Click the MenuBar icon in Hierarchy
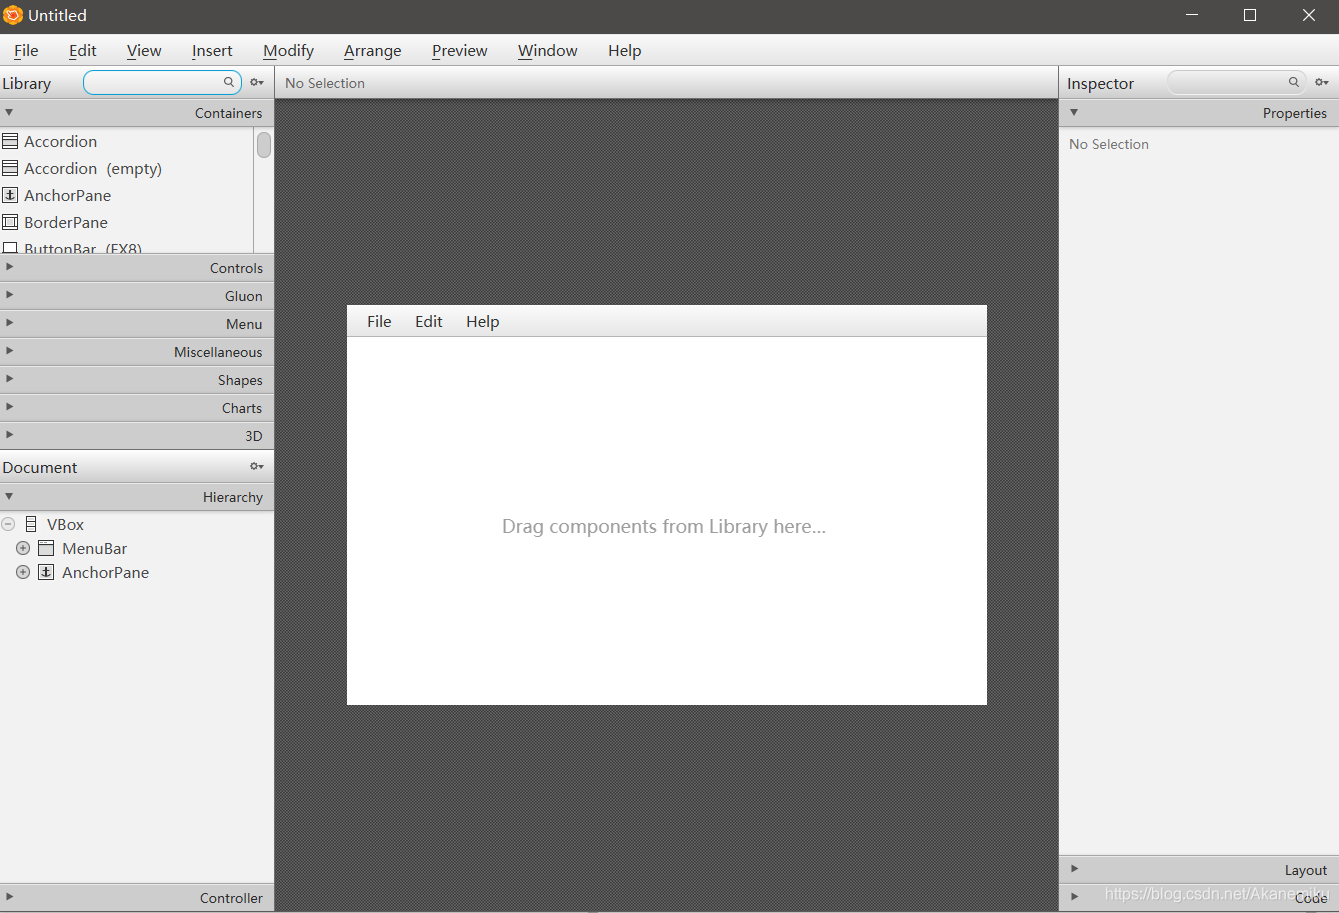The image size is (1339, 913). (46, 548)
